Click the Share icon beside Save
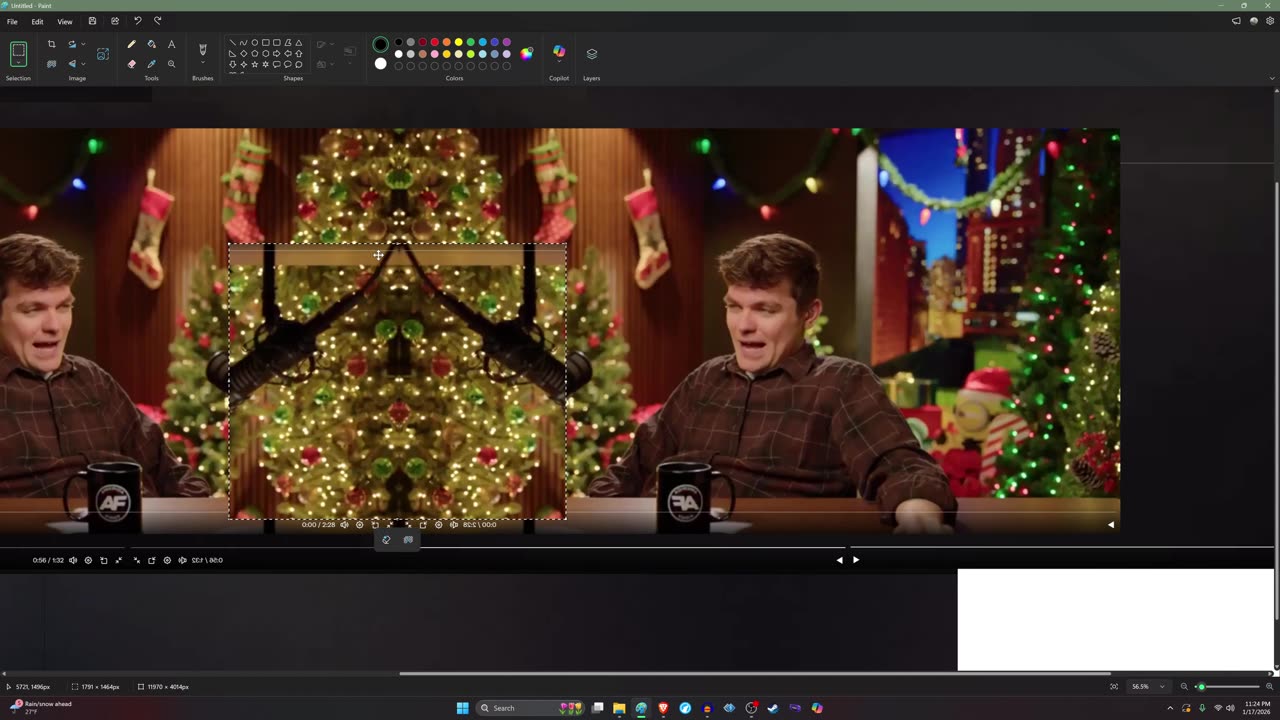 click(x=114, y=21)
